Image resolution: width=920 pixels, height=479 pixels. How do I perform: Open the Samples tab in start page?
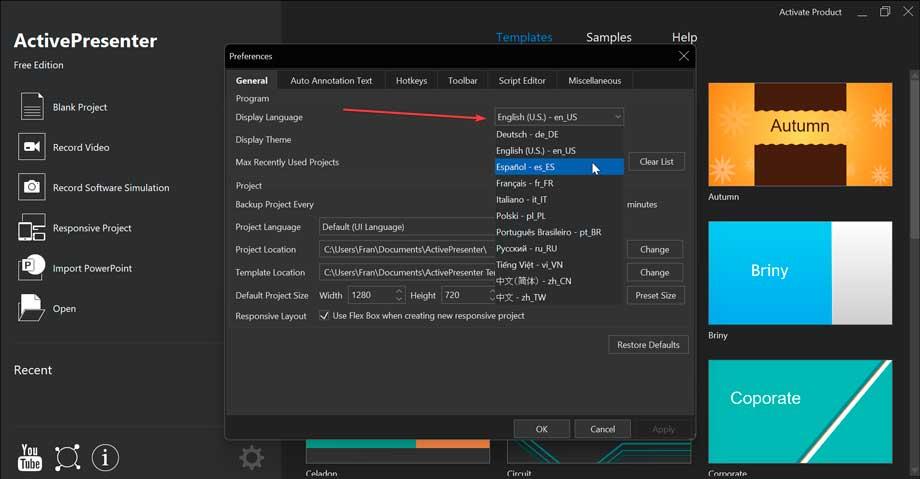click(x=608, y=37)
